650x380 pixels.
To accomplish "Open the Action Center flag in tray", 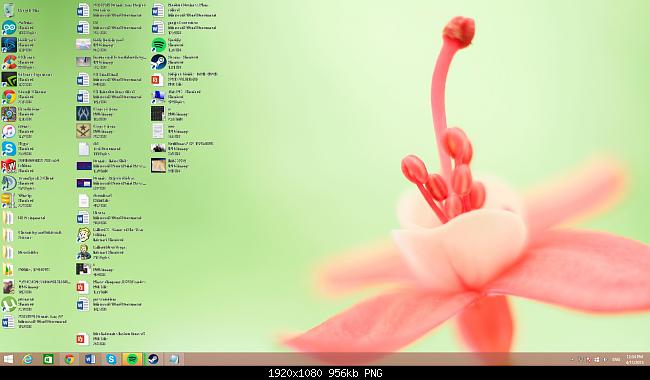I will click(x=588, y=359).
